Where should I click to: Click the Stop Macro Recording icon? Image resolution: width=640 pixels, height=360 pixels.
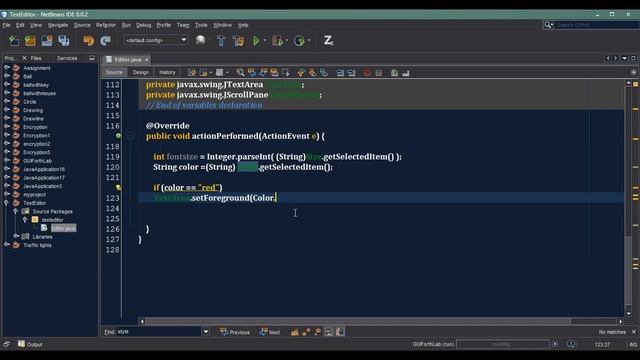point(379,73)
